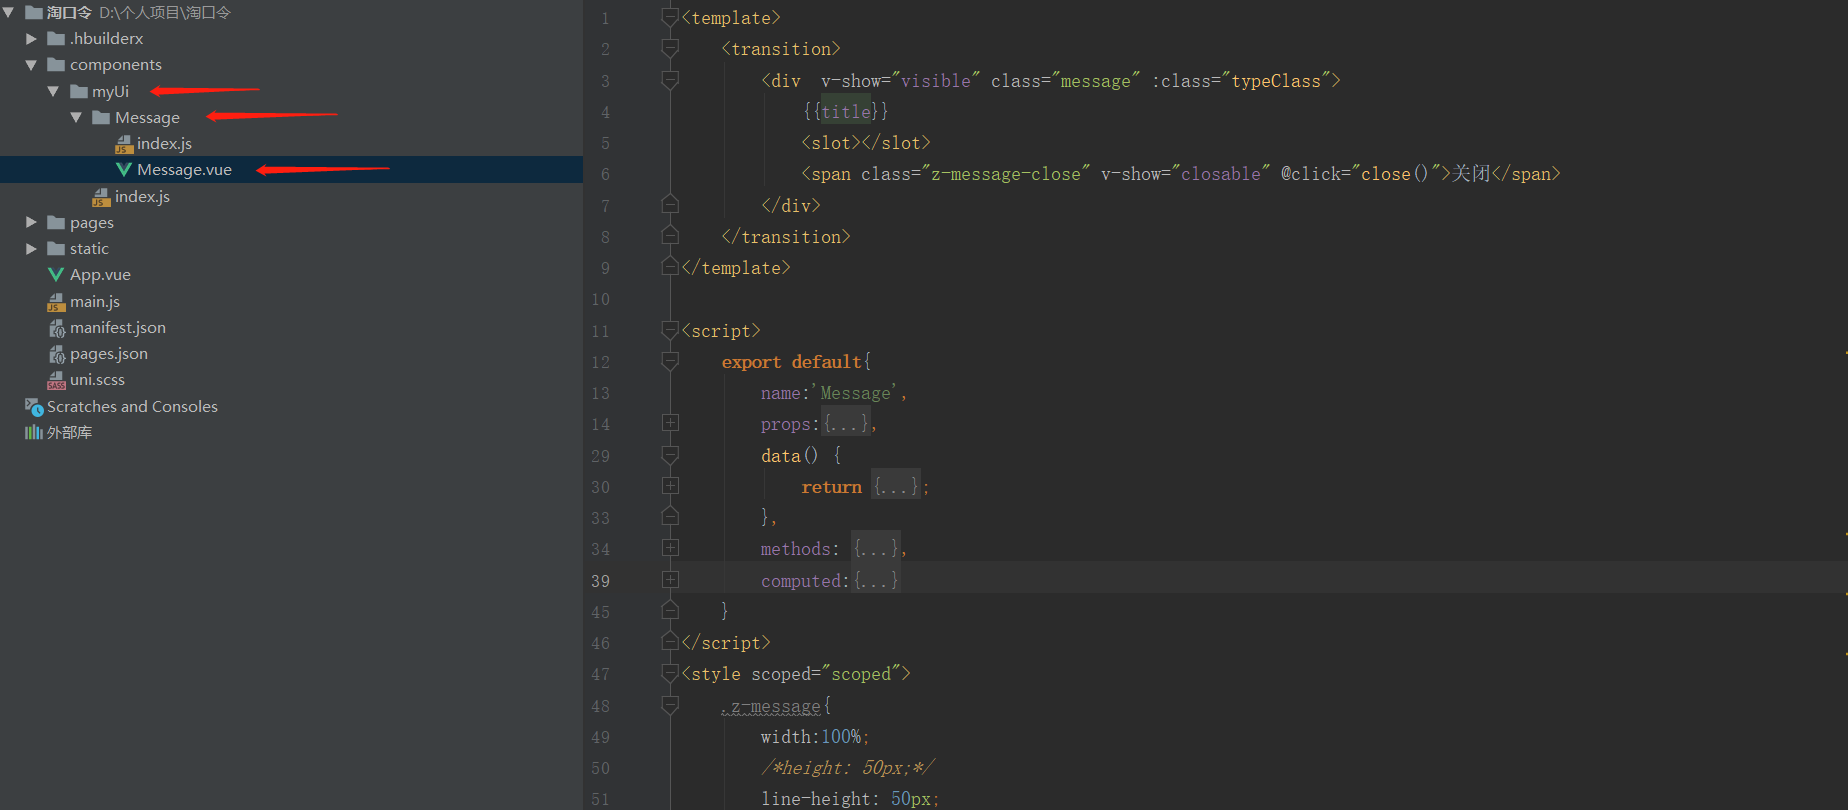Click the .hbuilderx folder icon
The image size is (1848, 810).
click(56, 38)
